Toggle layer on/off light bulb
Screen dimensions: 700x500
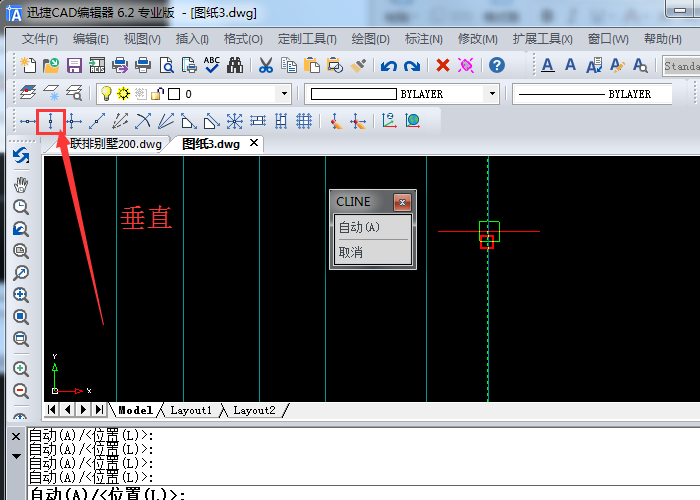tap(106, 94)
